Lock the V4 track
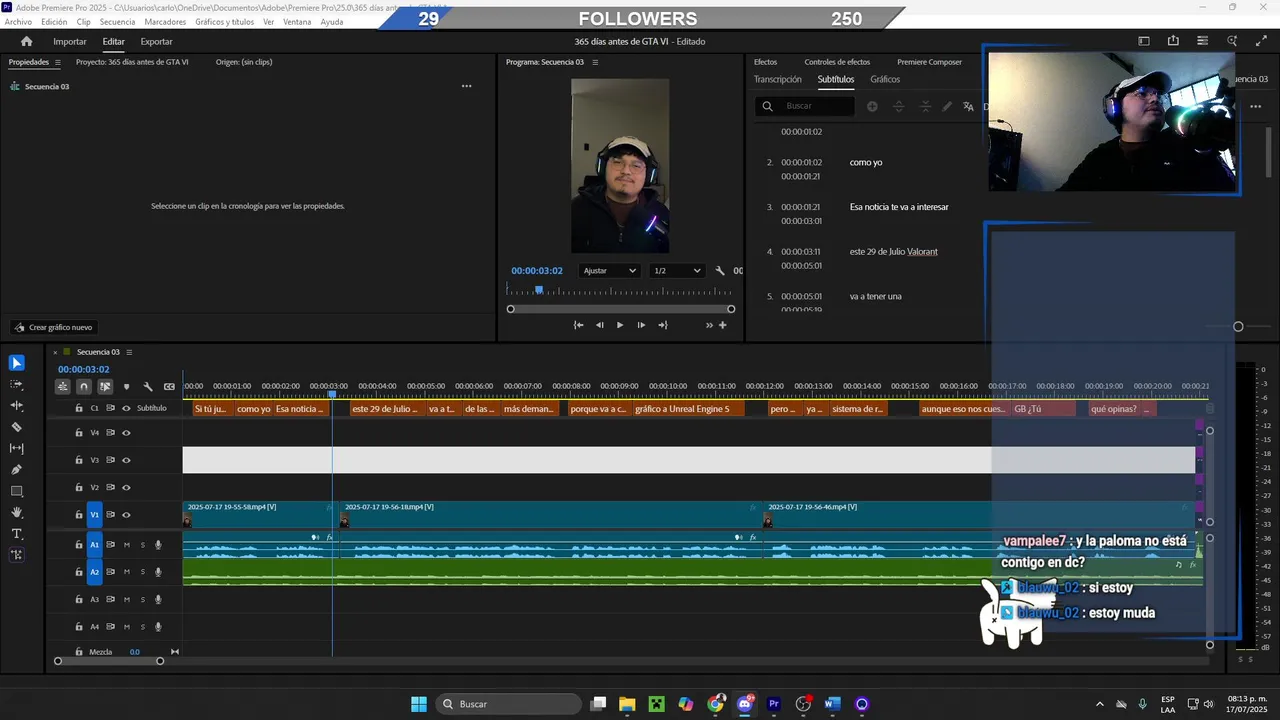Screen dimensions: 1280x720 pyautogui.click(x=79, y=433)
